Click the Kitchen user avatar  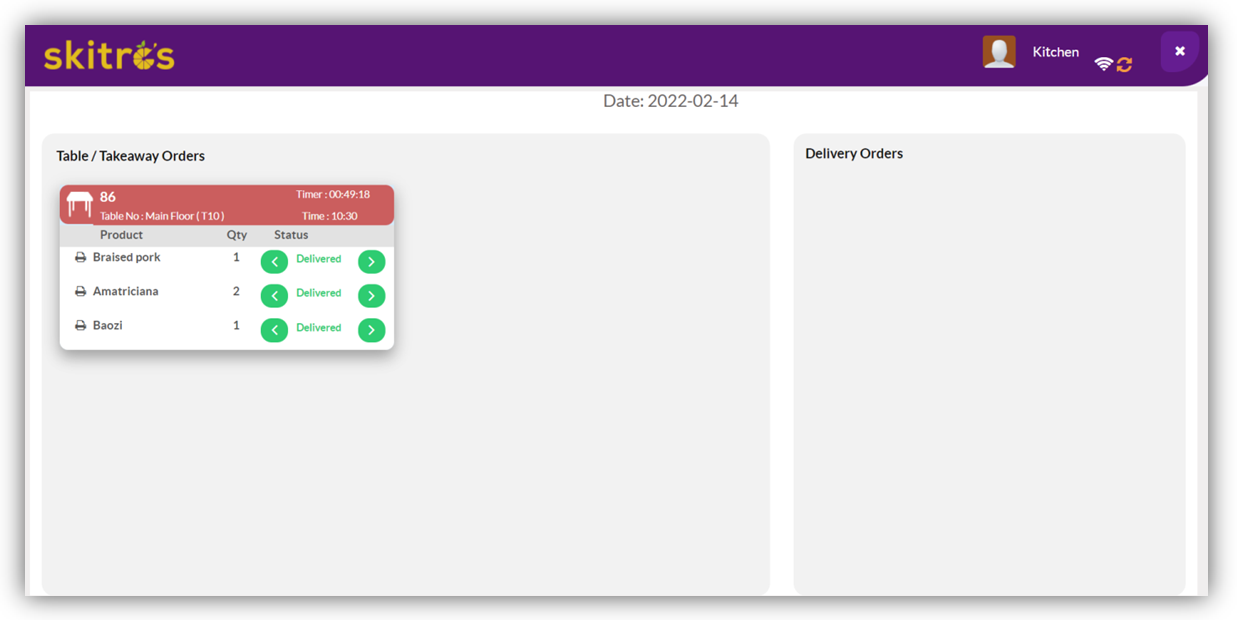pyautogui.click(x=999, y=52)
